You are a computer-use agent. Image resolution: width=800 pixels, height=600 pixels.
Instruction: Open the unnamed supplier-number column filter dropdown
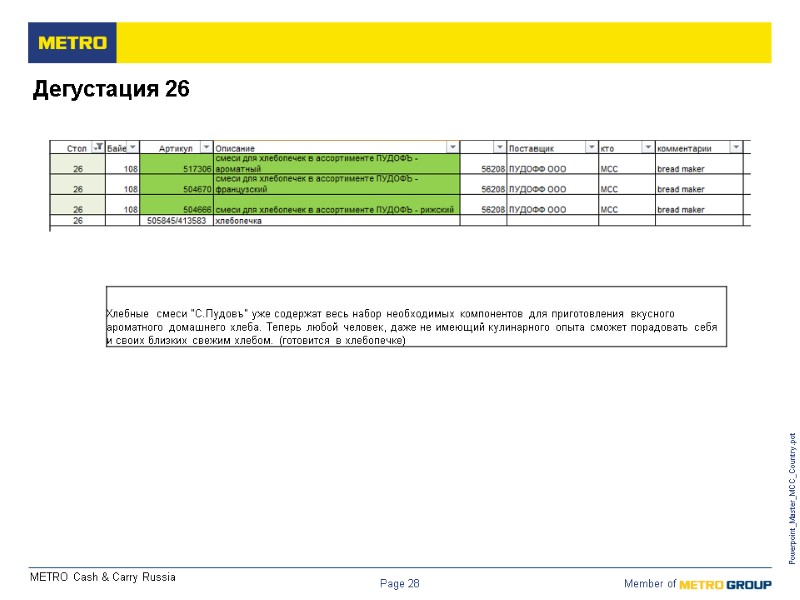click(499, 147)
